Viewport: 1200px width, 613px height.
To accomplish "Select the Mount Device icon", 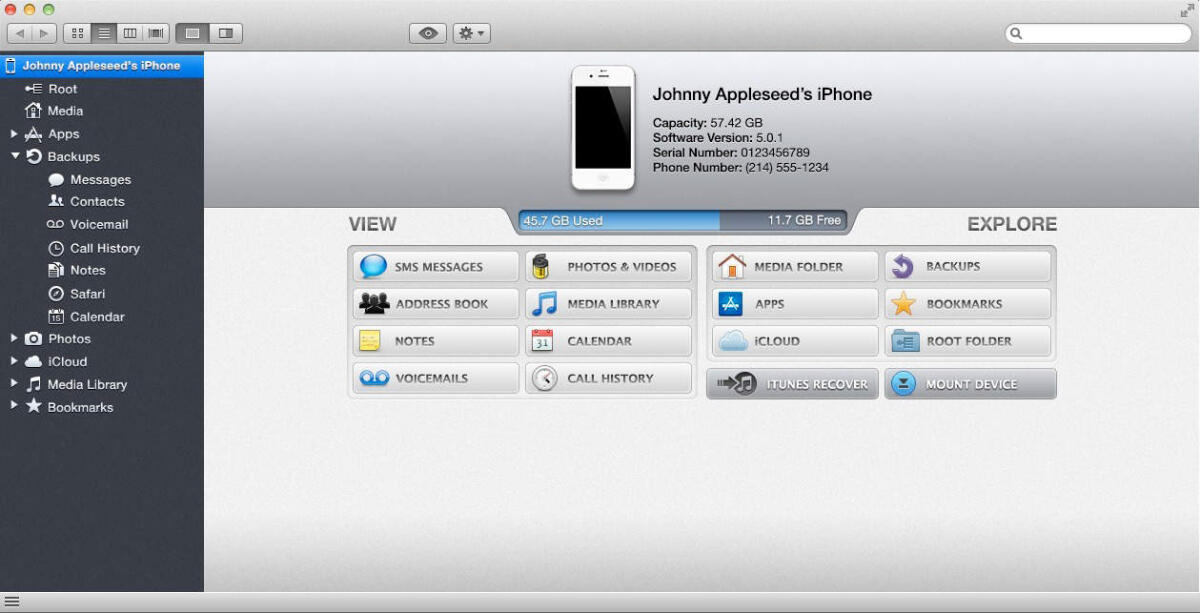I will 969,383.
